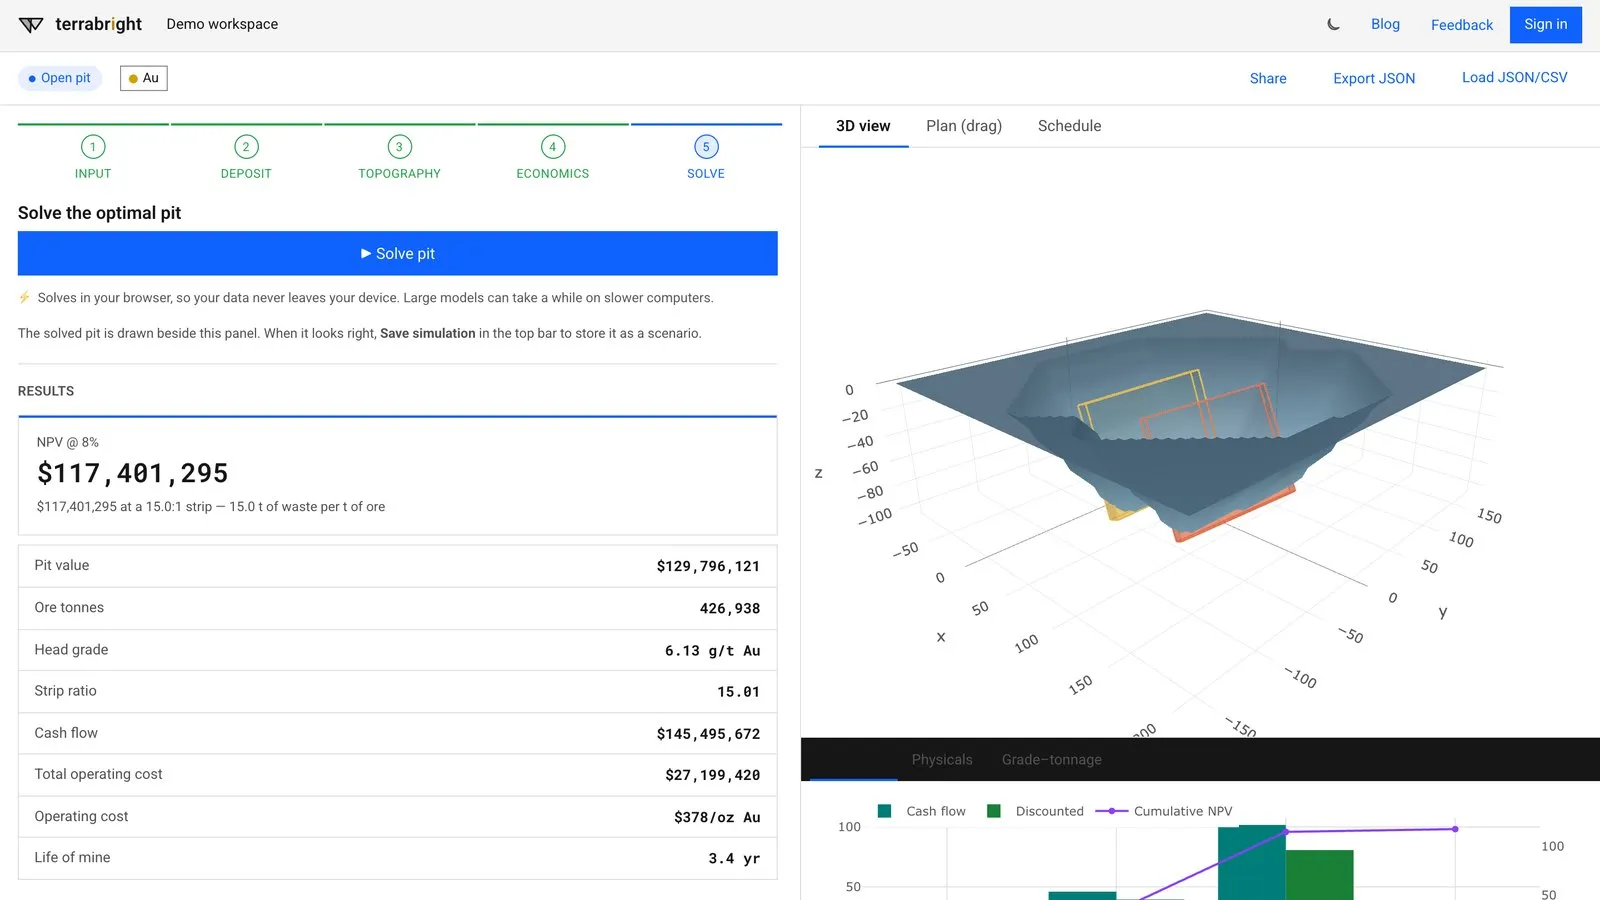
Task: Open step 1 INPUT circle
Action: click(93, 147)
